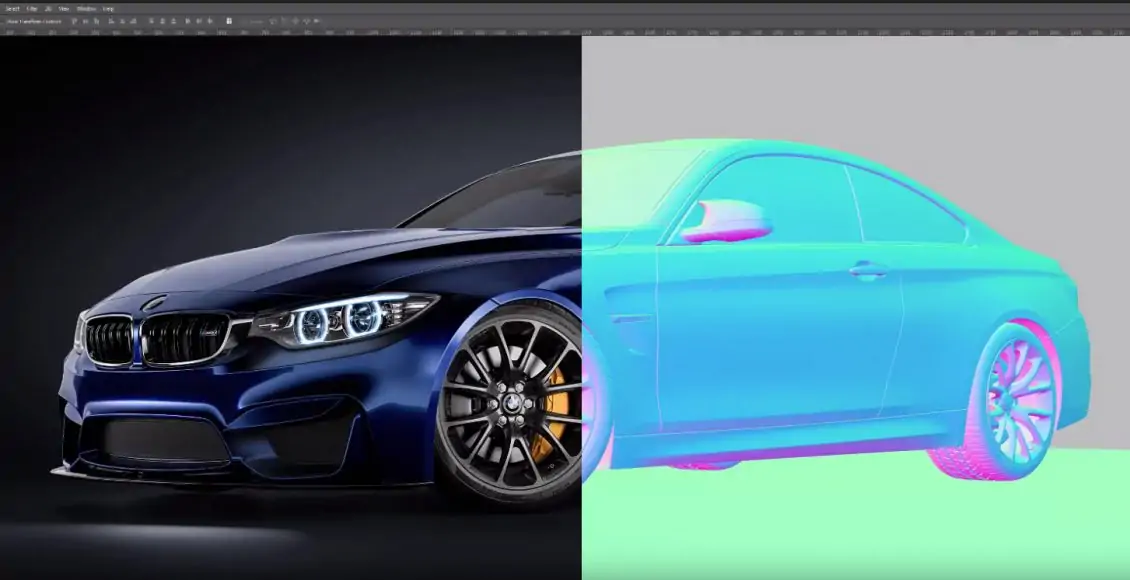Open the Select menu
1130x580 pixels.
13,8
